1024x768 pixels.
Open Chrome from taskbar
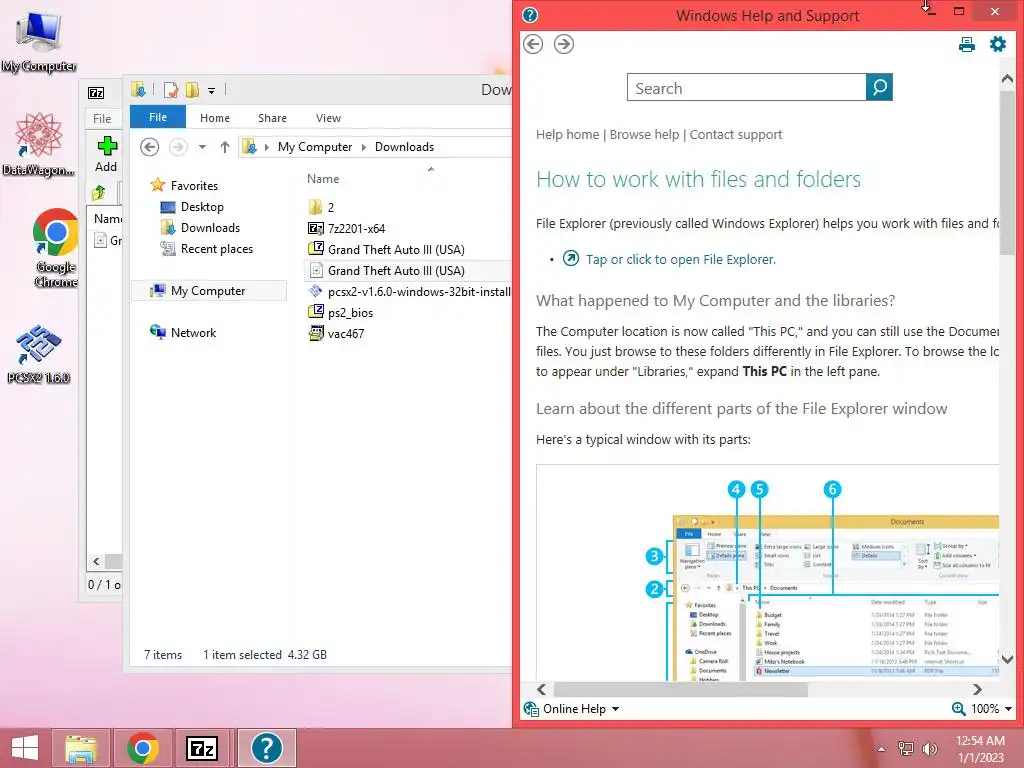(143, 748)
